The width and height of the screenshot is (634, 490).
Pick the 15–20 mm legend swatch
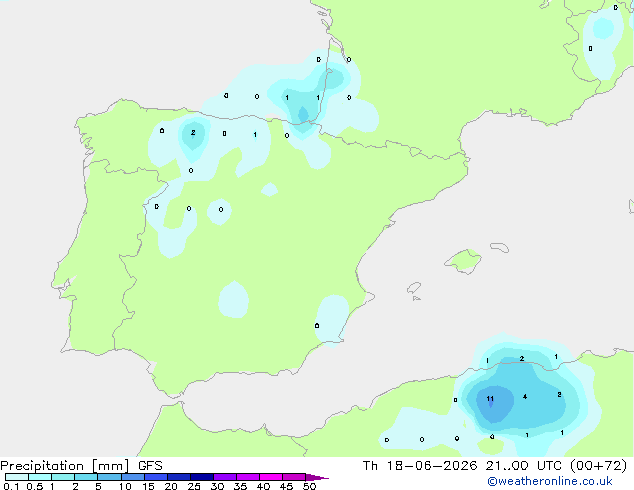point(156,477)
